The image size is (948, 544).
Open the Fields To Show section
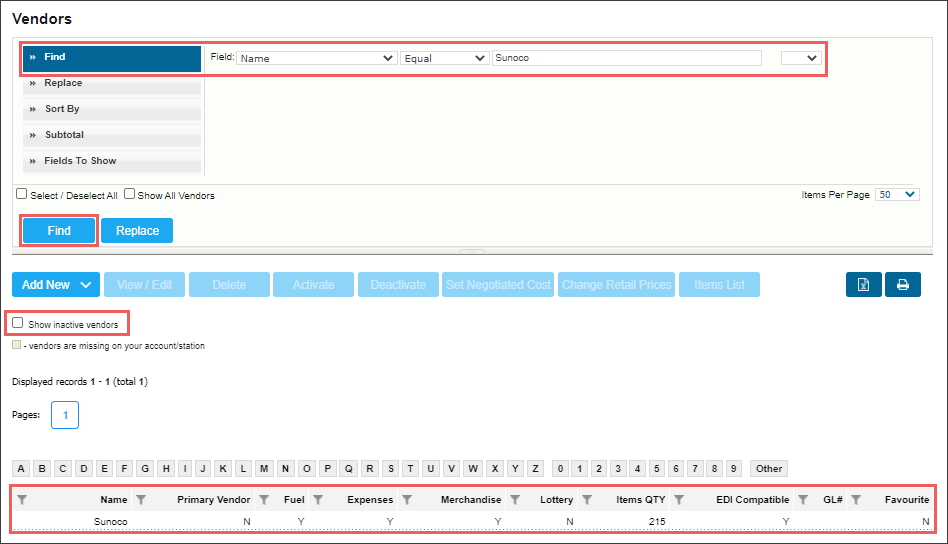(112, 161)
